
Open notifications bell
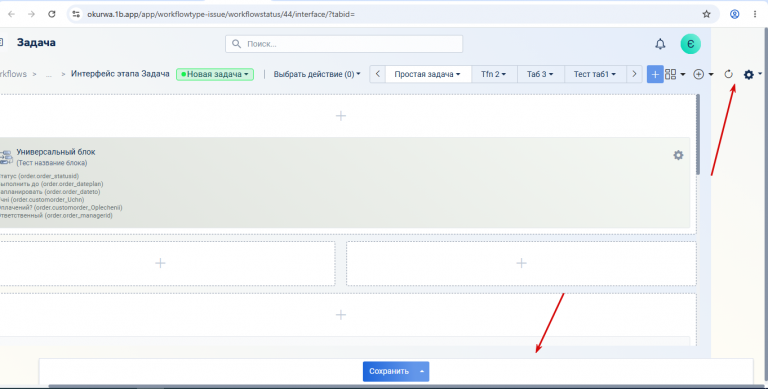[x=660, y=44]
